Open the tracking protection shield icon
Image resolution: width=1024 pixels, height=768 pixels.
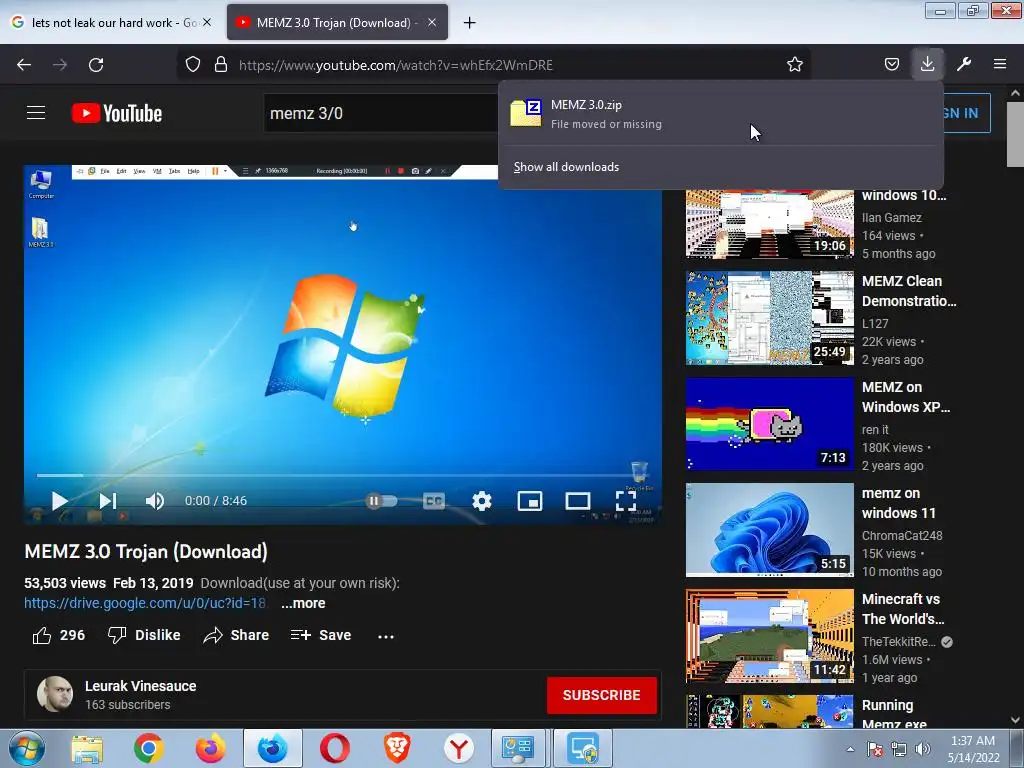point(193,64)
